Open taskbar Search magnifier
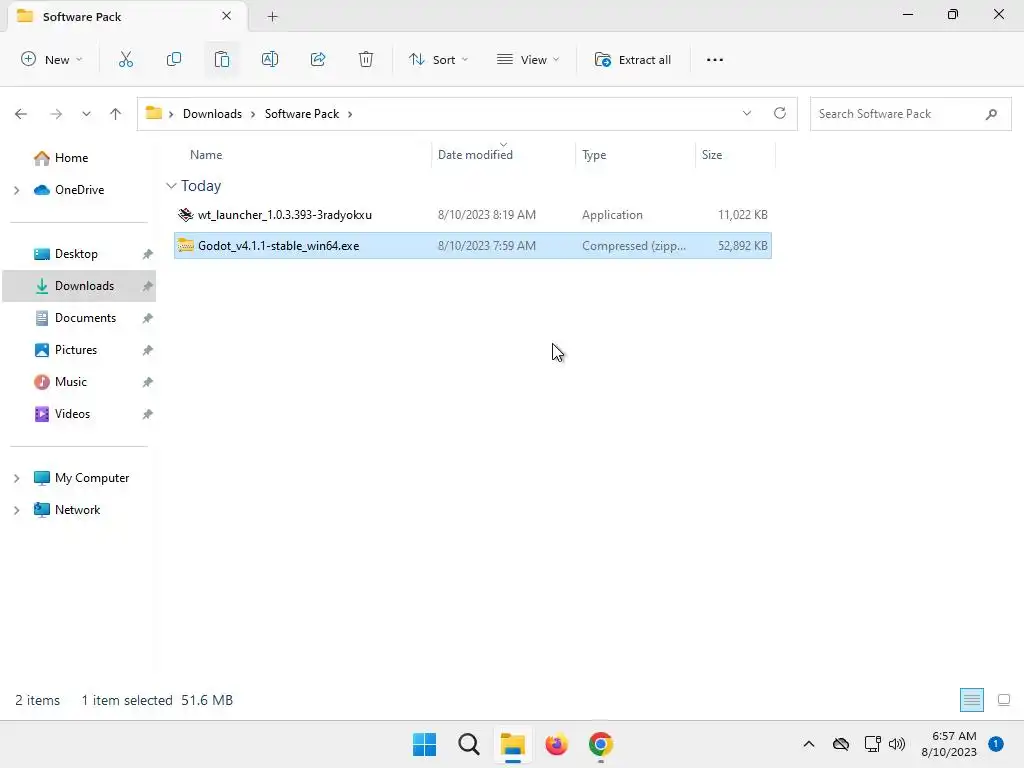 (468, 744)
